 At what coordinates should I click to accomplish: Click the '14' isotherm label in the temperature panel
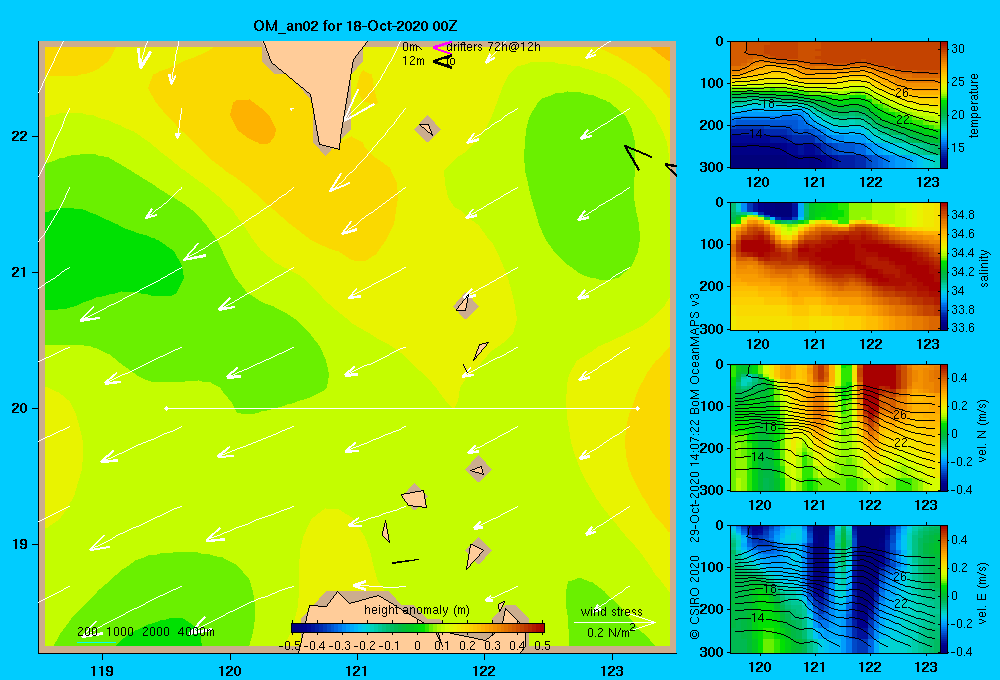[755, 133]
